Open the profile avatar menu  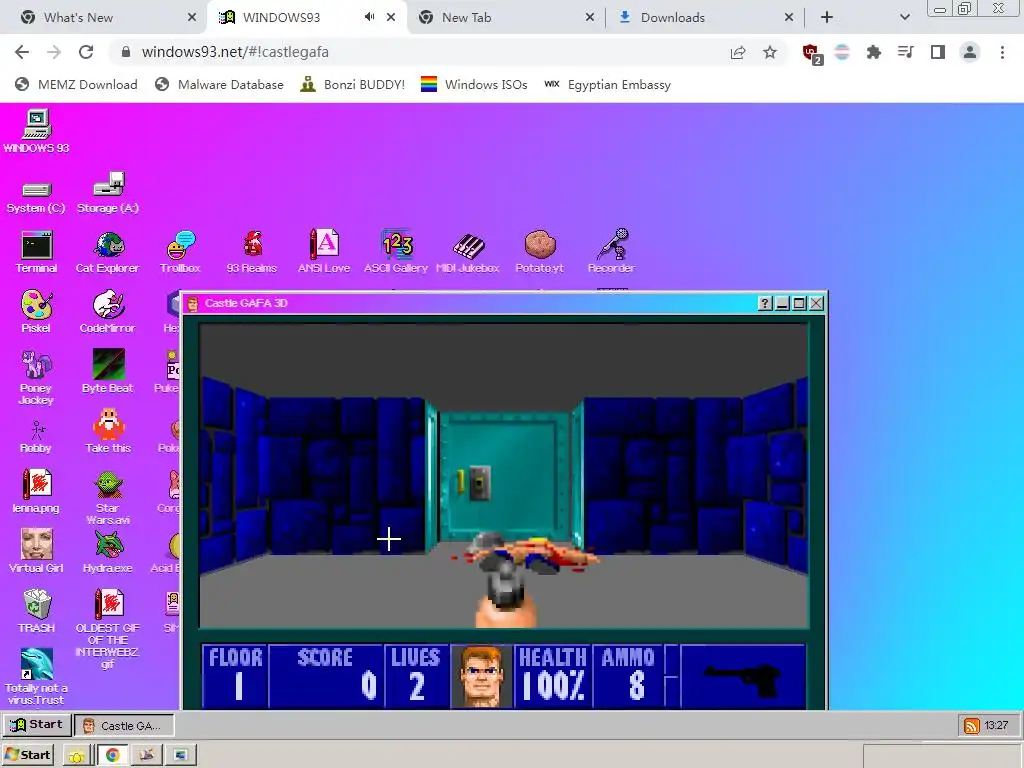click(x=970, y=52)
